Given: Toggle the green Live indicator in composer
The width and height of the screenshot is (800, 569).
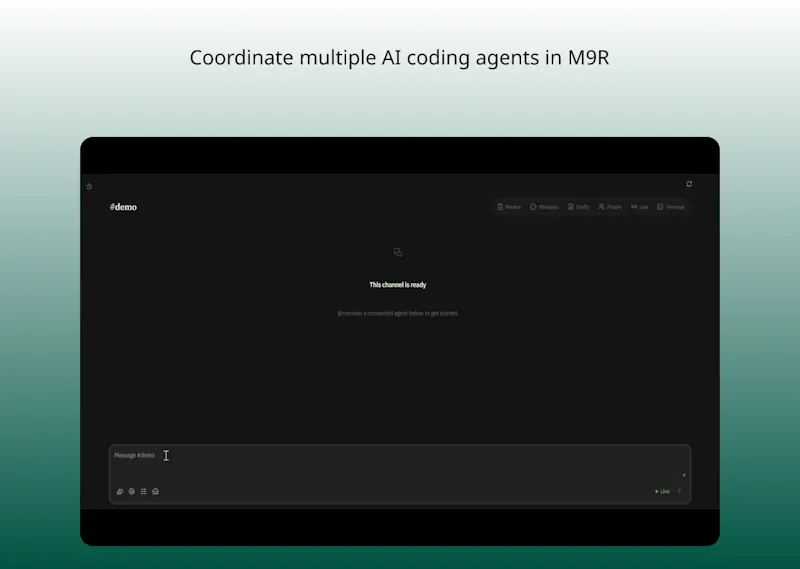Looking at the screenshot, I should click(x=662, y=491).
